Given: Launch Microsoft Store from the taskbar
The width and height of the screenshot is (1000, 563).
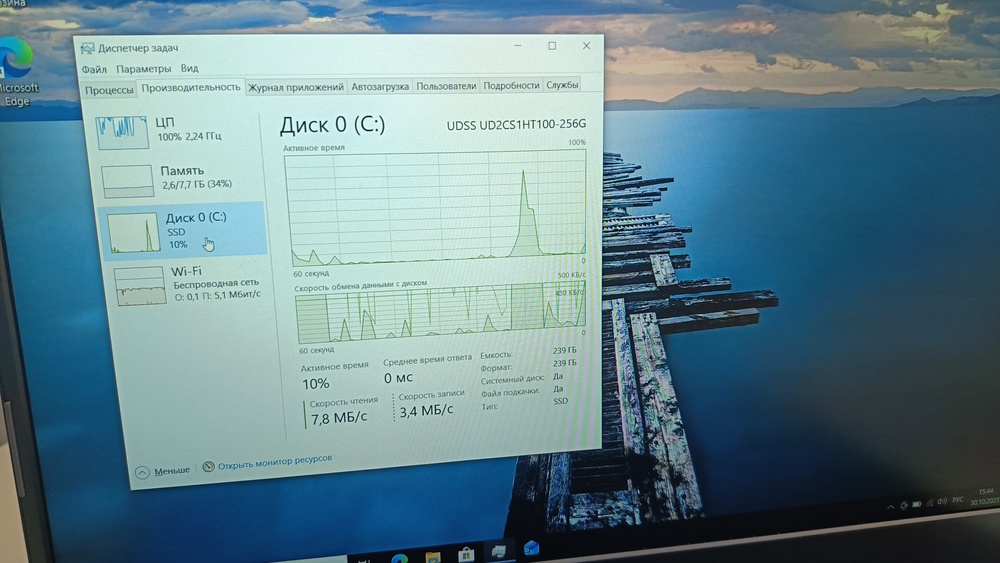Looking at the screenshot, I should 465,554.
